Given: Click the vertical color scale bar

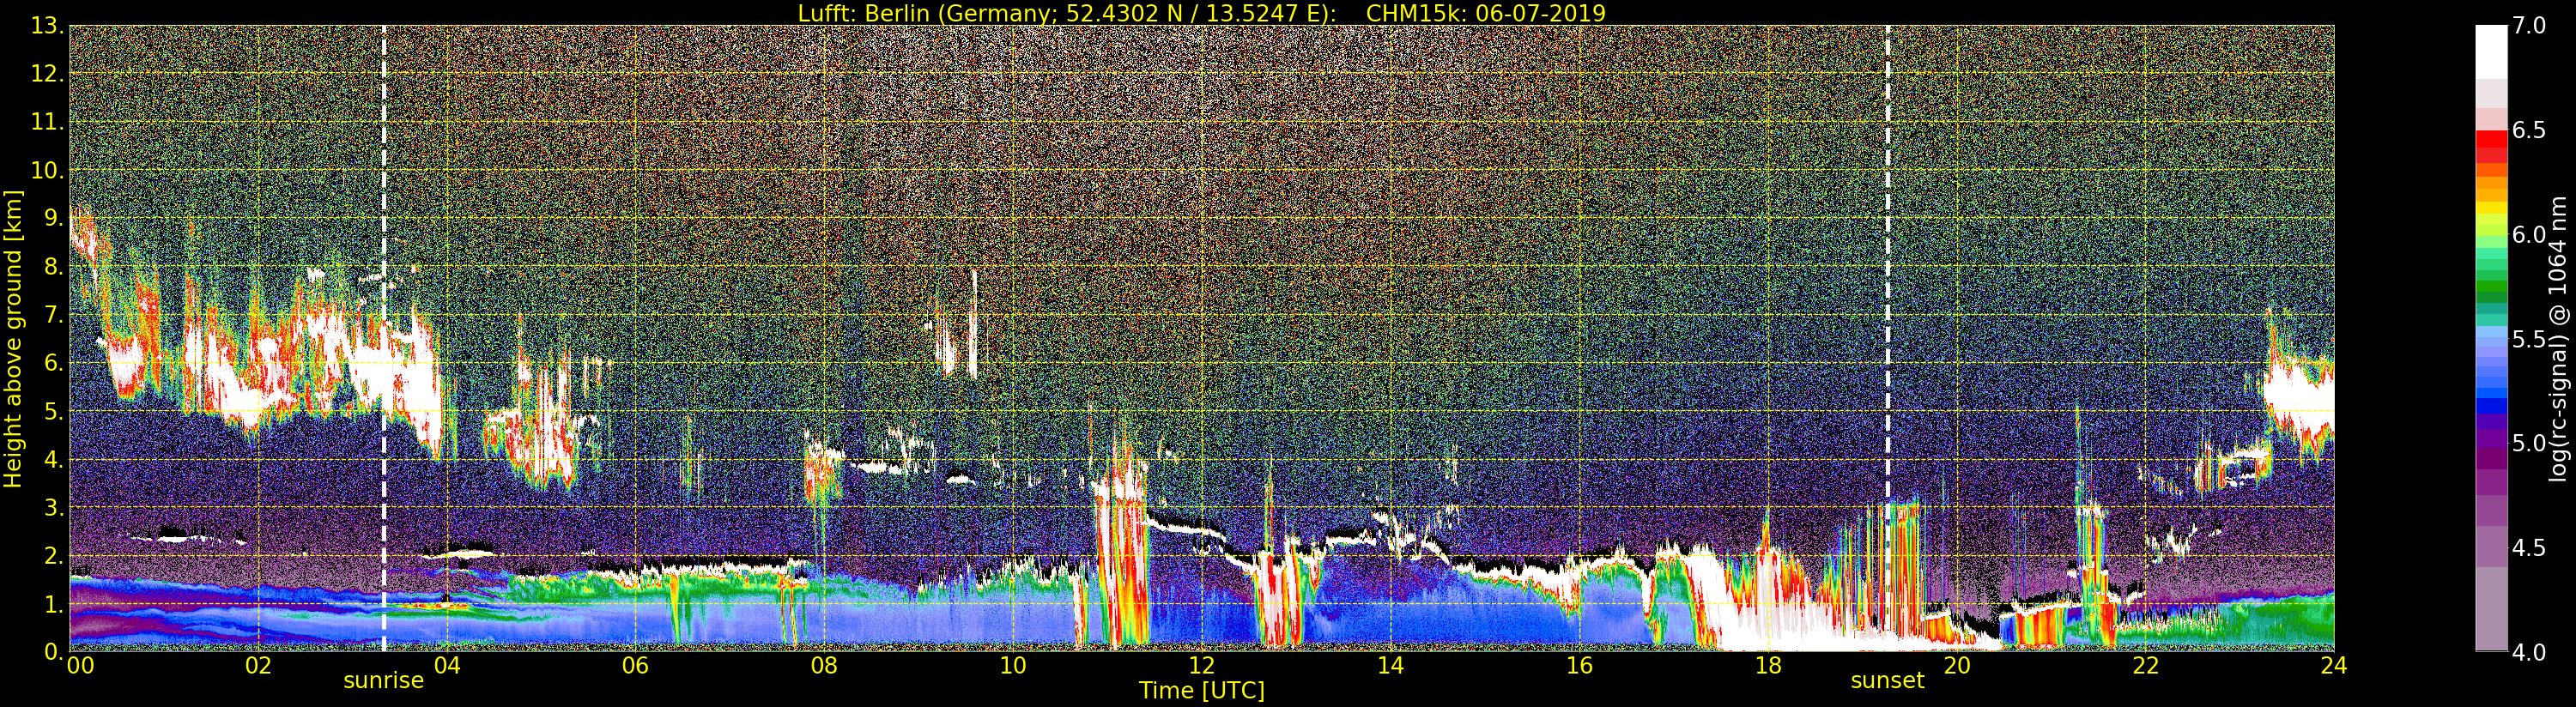Looking at the screenshot, I should click(x=2491, y=338).
